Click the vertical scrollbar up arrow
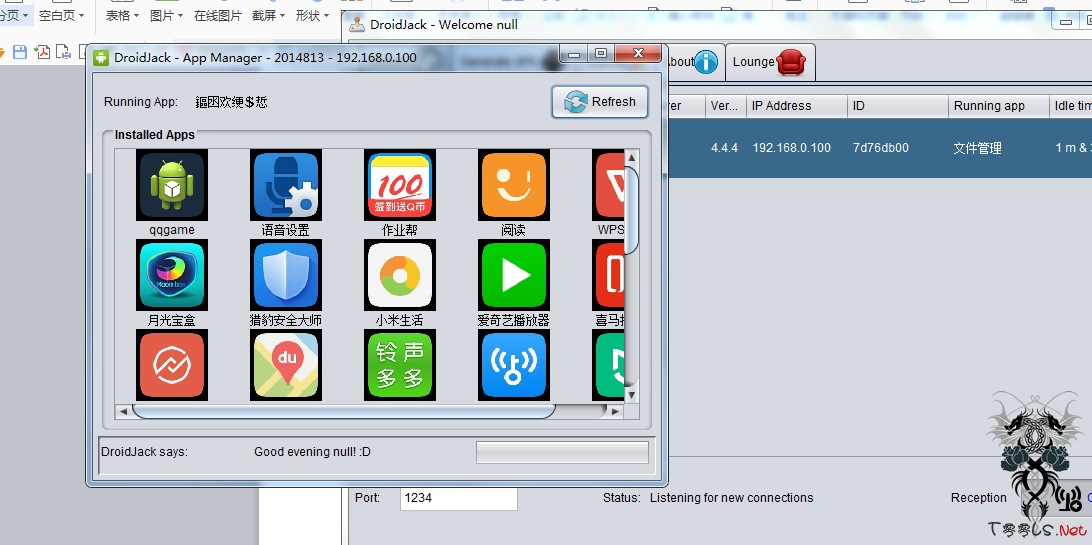 [x=631, y=157]
